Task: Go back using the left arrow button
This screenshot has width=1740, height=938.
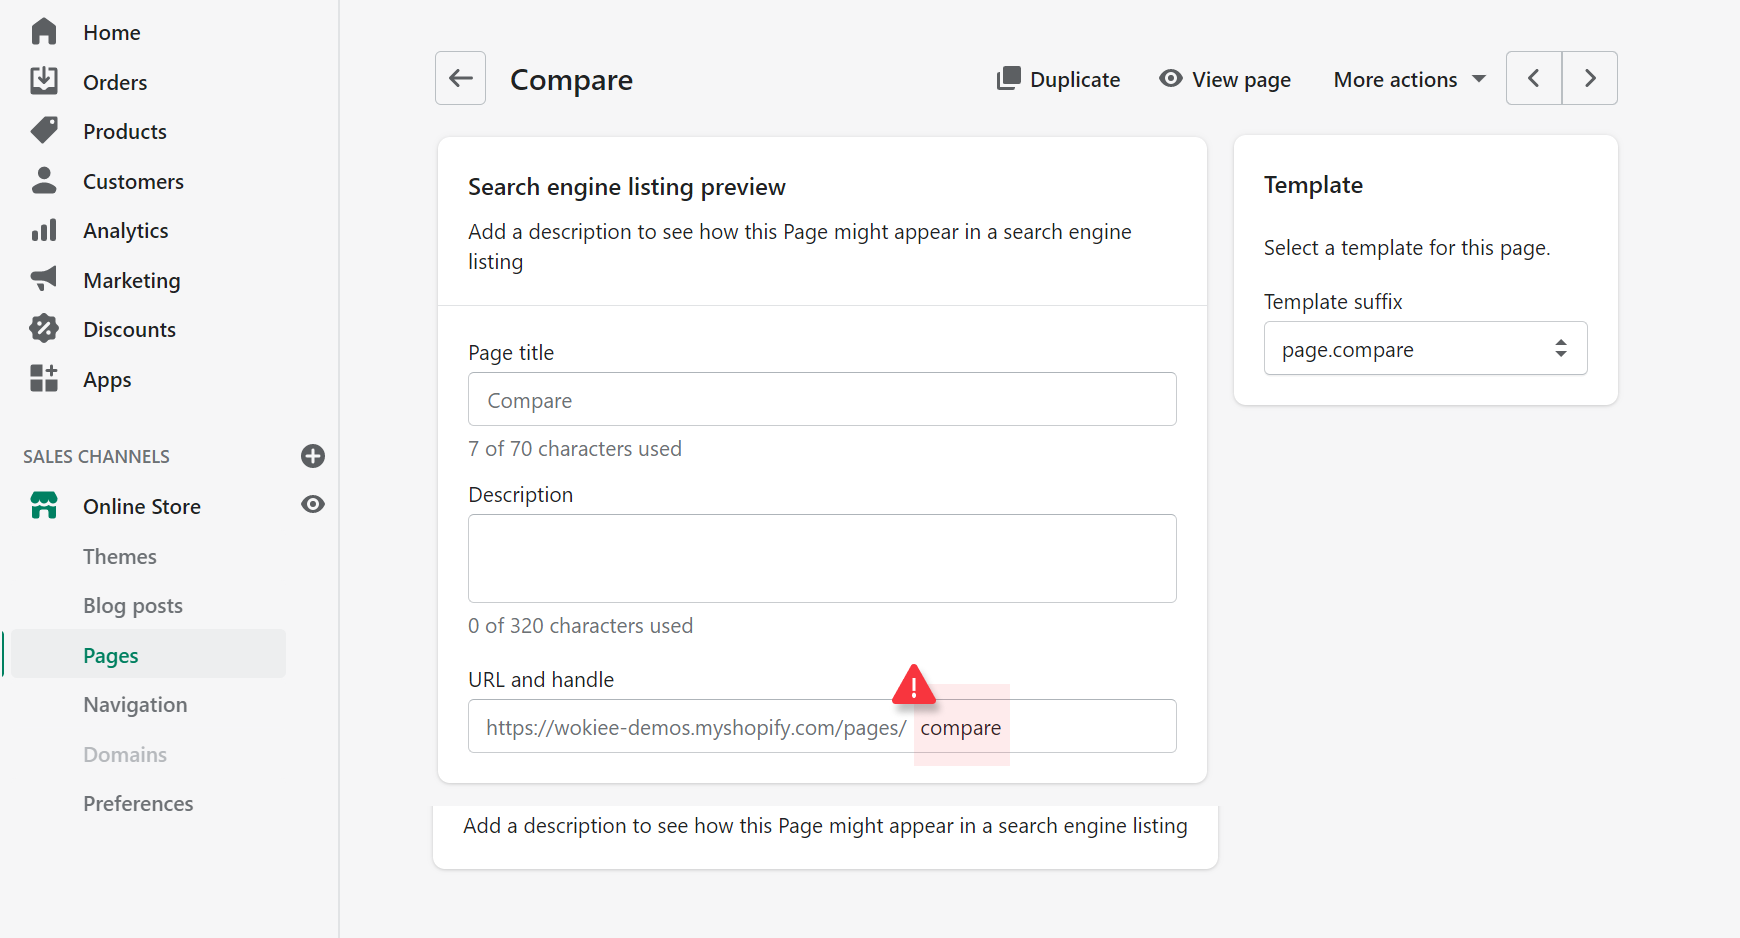Action: [461, 78]
